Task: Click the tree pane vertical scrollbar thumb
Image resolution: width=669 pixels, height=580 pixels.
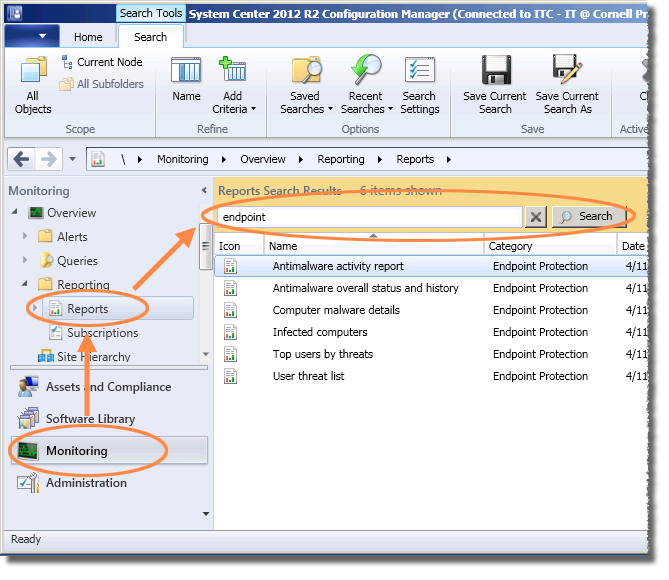Action: [x=205, y=247]
